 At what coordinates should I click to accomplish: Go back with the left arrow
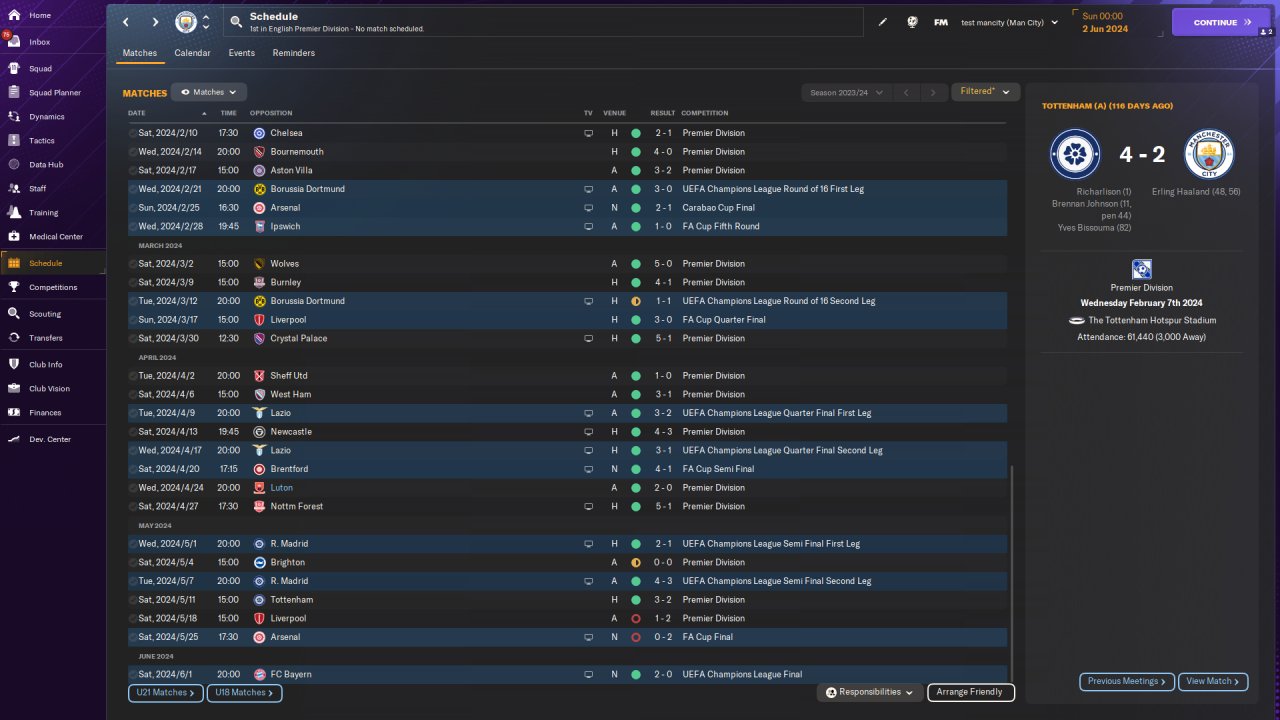(x=126, y=22)
